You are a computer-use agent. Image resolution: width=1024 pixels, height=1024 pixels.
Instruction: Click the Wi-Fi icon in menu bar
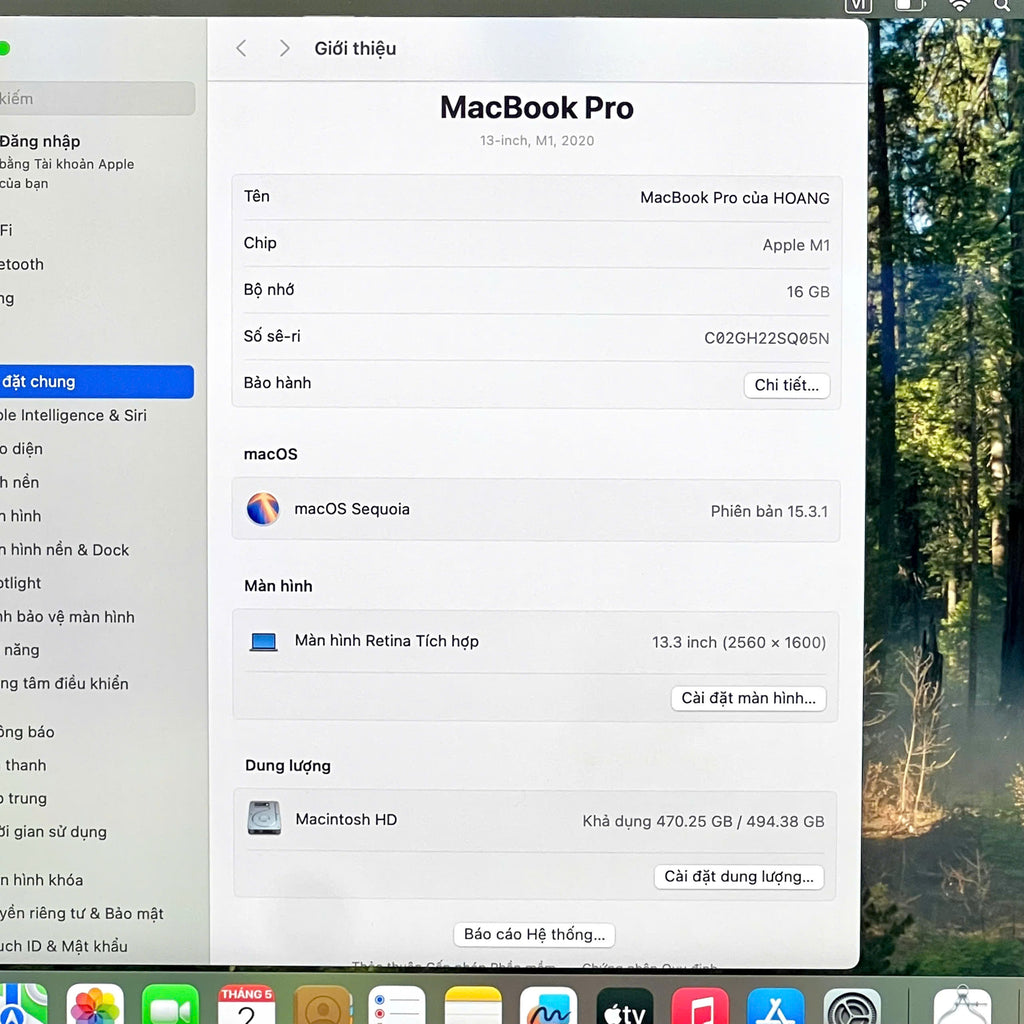959,5
